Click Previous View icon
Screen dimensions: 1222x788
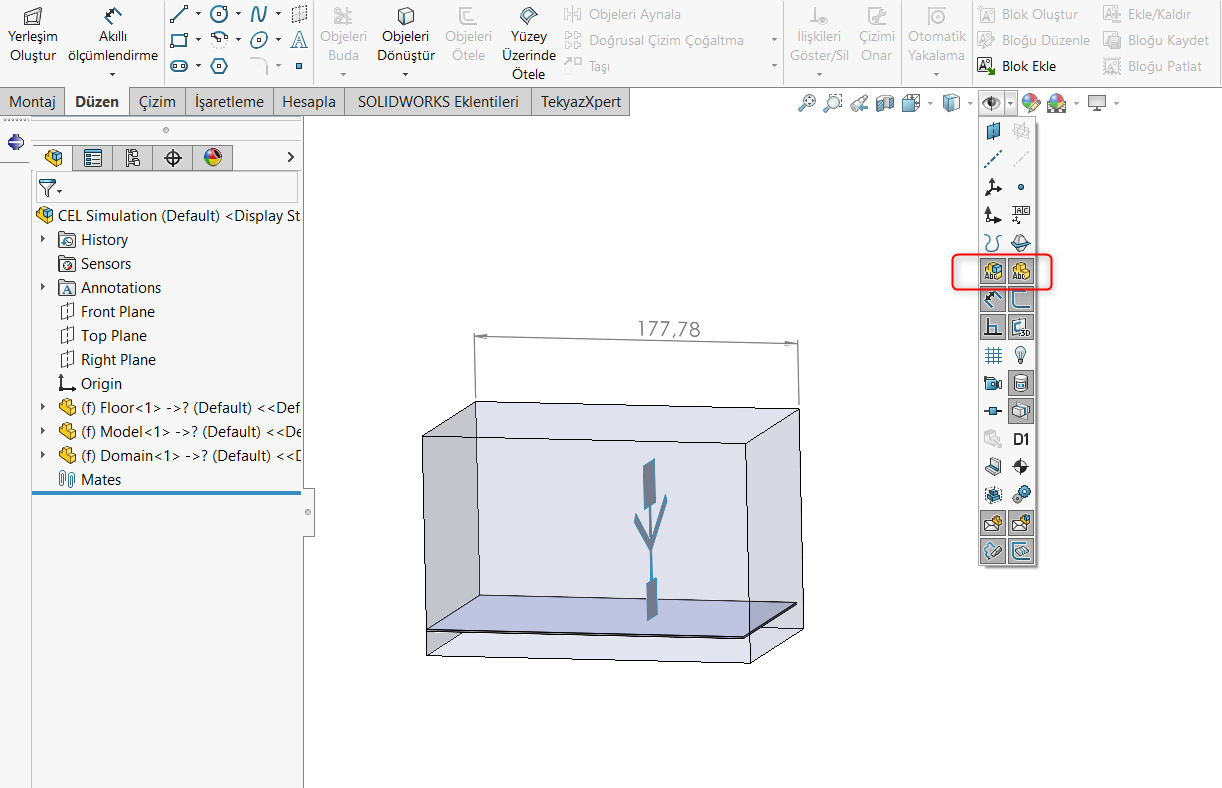858,103
